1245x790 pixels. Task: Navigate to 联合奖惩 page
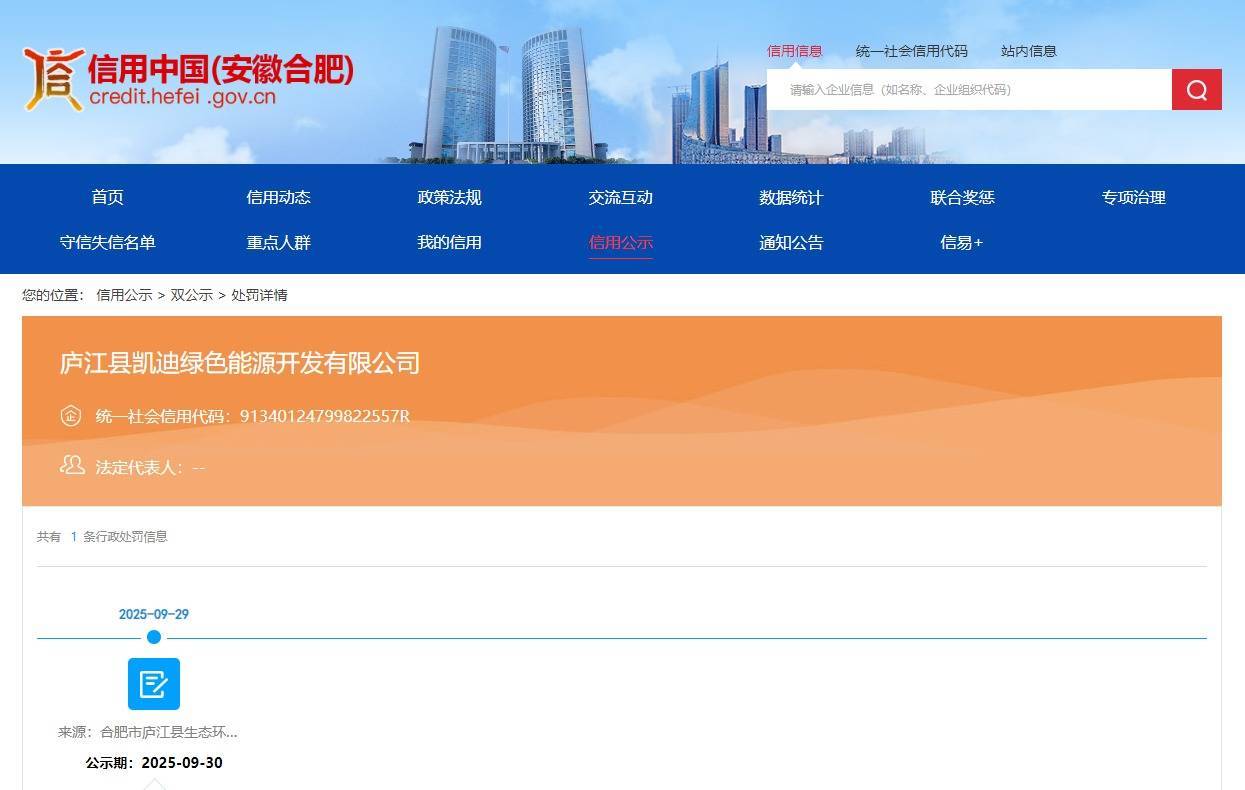click(x=962, y=197)
